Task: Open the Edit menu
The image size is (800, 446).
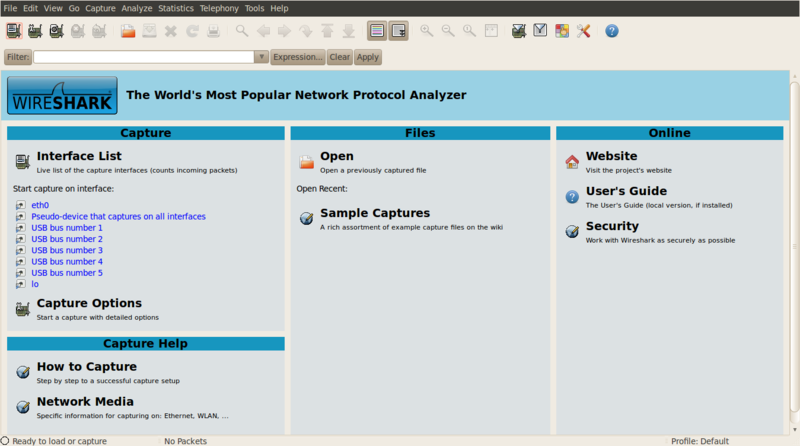Action: click(x=31, y=8)
